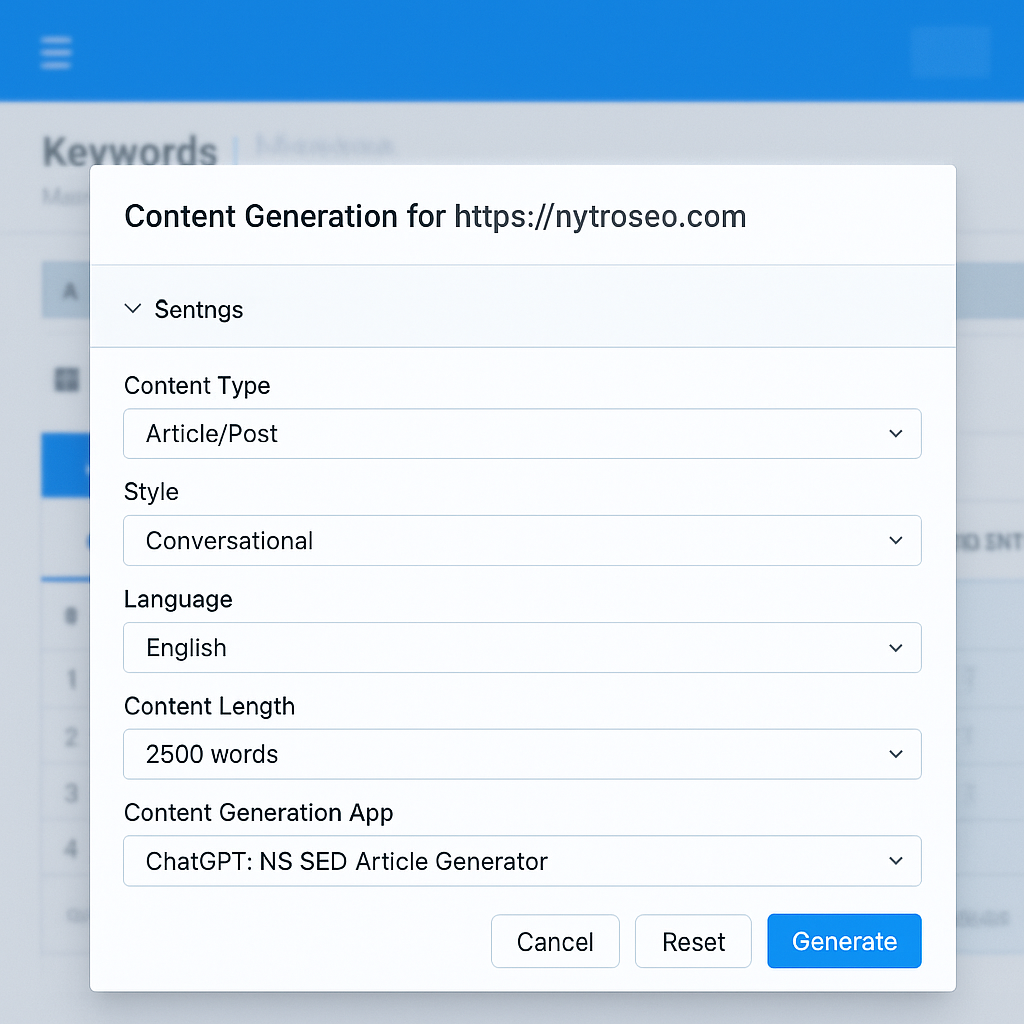The width and height of the screenshot is (1024, 1024).
Task: Click the chevron on the Style field
Action: click(896, 540)
